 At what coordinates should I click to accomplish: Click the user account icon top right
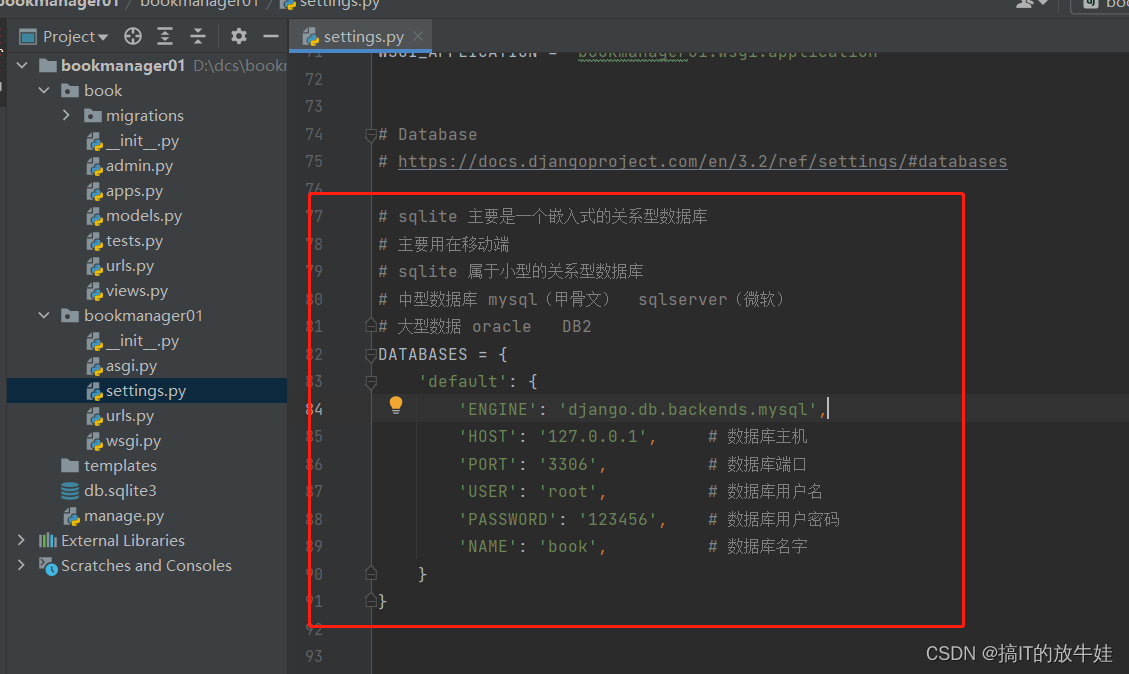[x=1025, y=4]
